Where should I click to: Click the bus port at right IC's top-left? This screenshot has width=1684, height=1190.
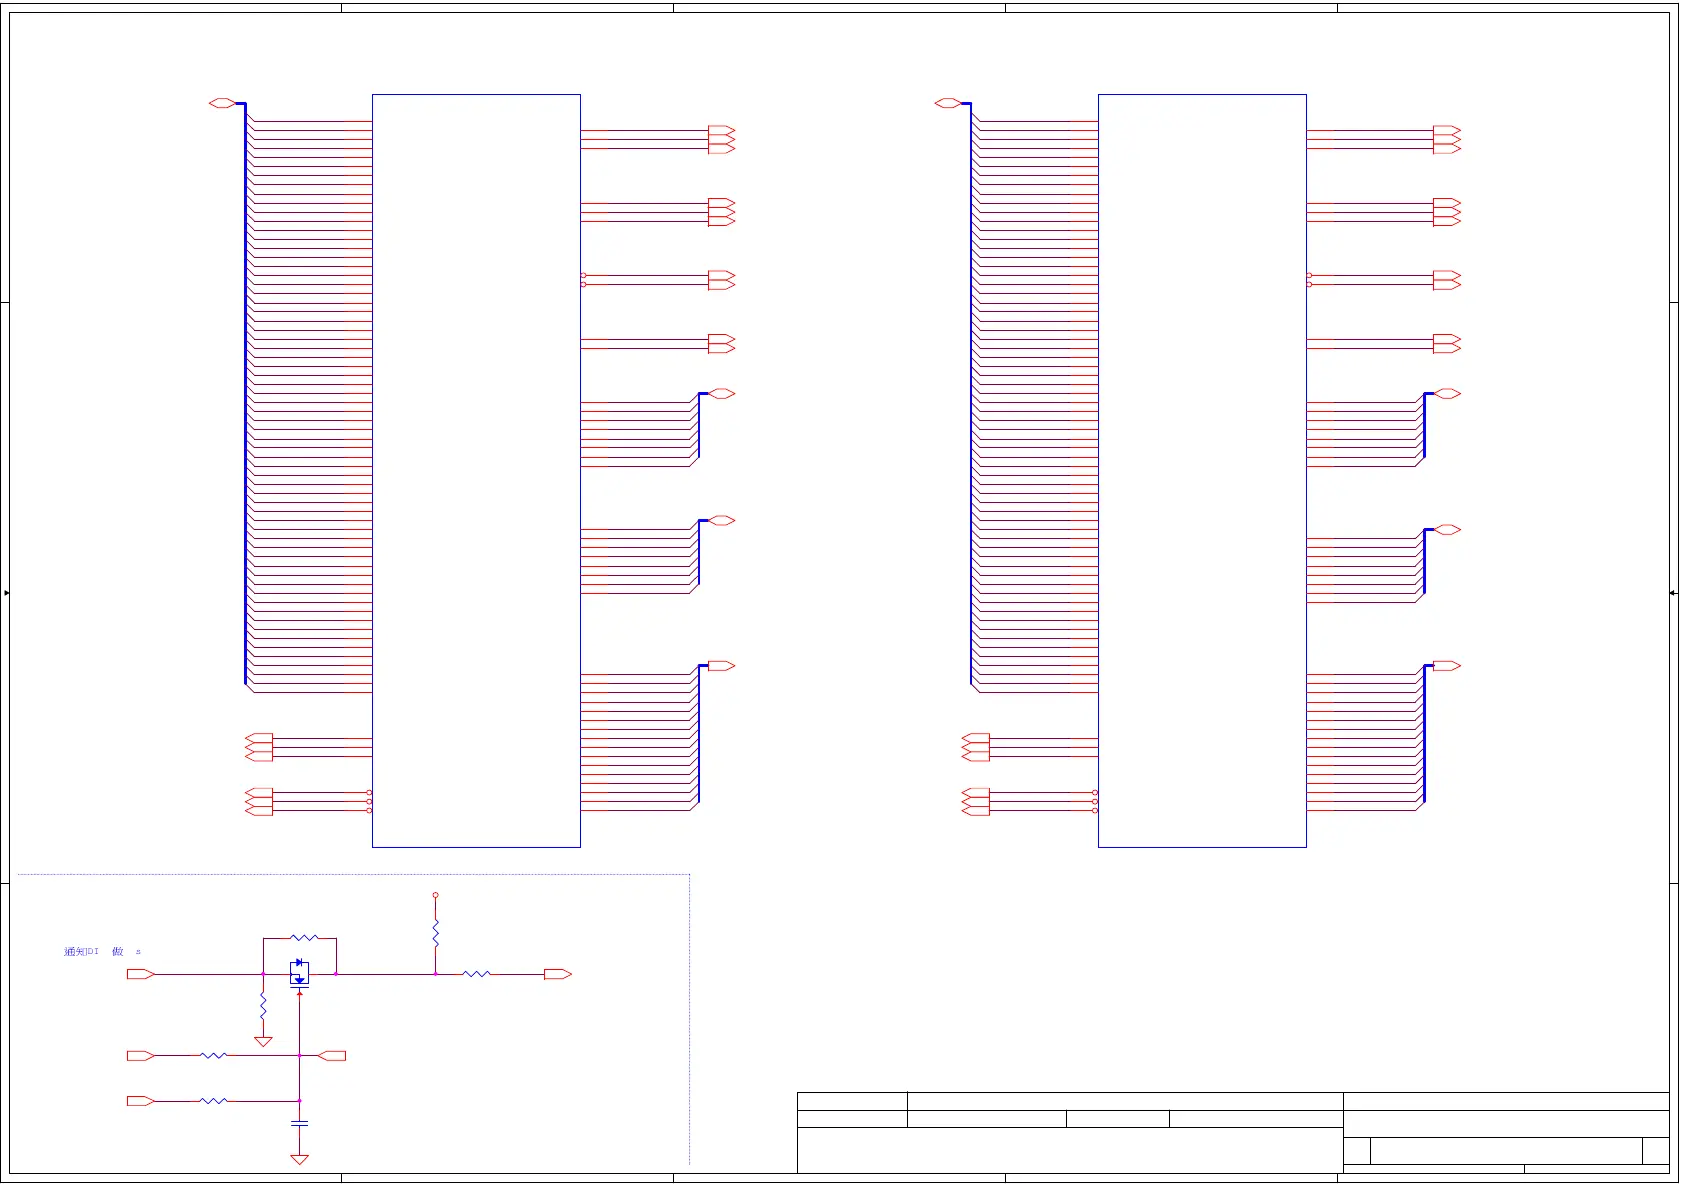coord(948,103)
